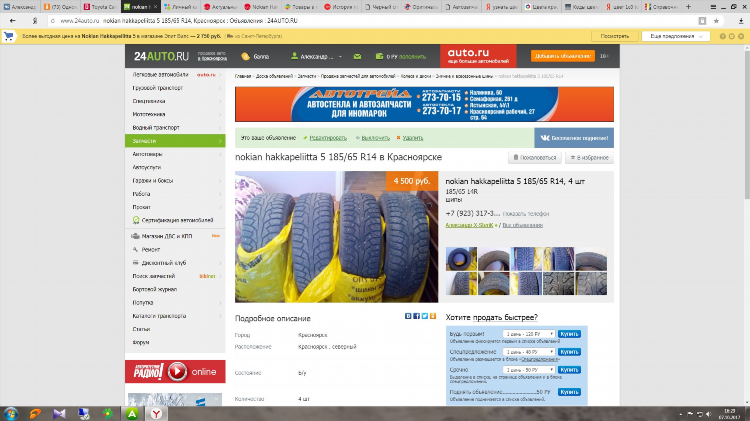Click Добавить объявление orange button
Image resolution: width=750 pixels, height=421 pixels.
point(562,56)
